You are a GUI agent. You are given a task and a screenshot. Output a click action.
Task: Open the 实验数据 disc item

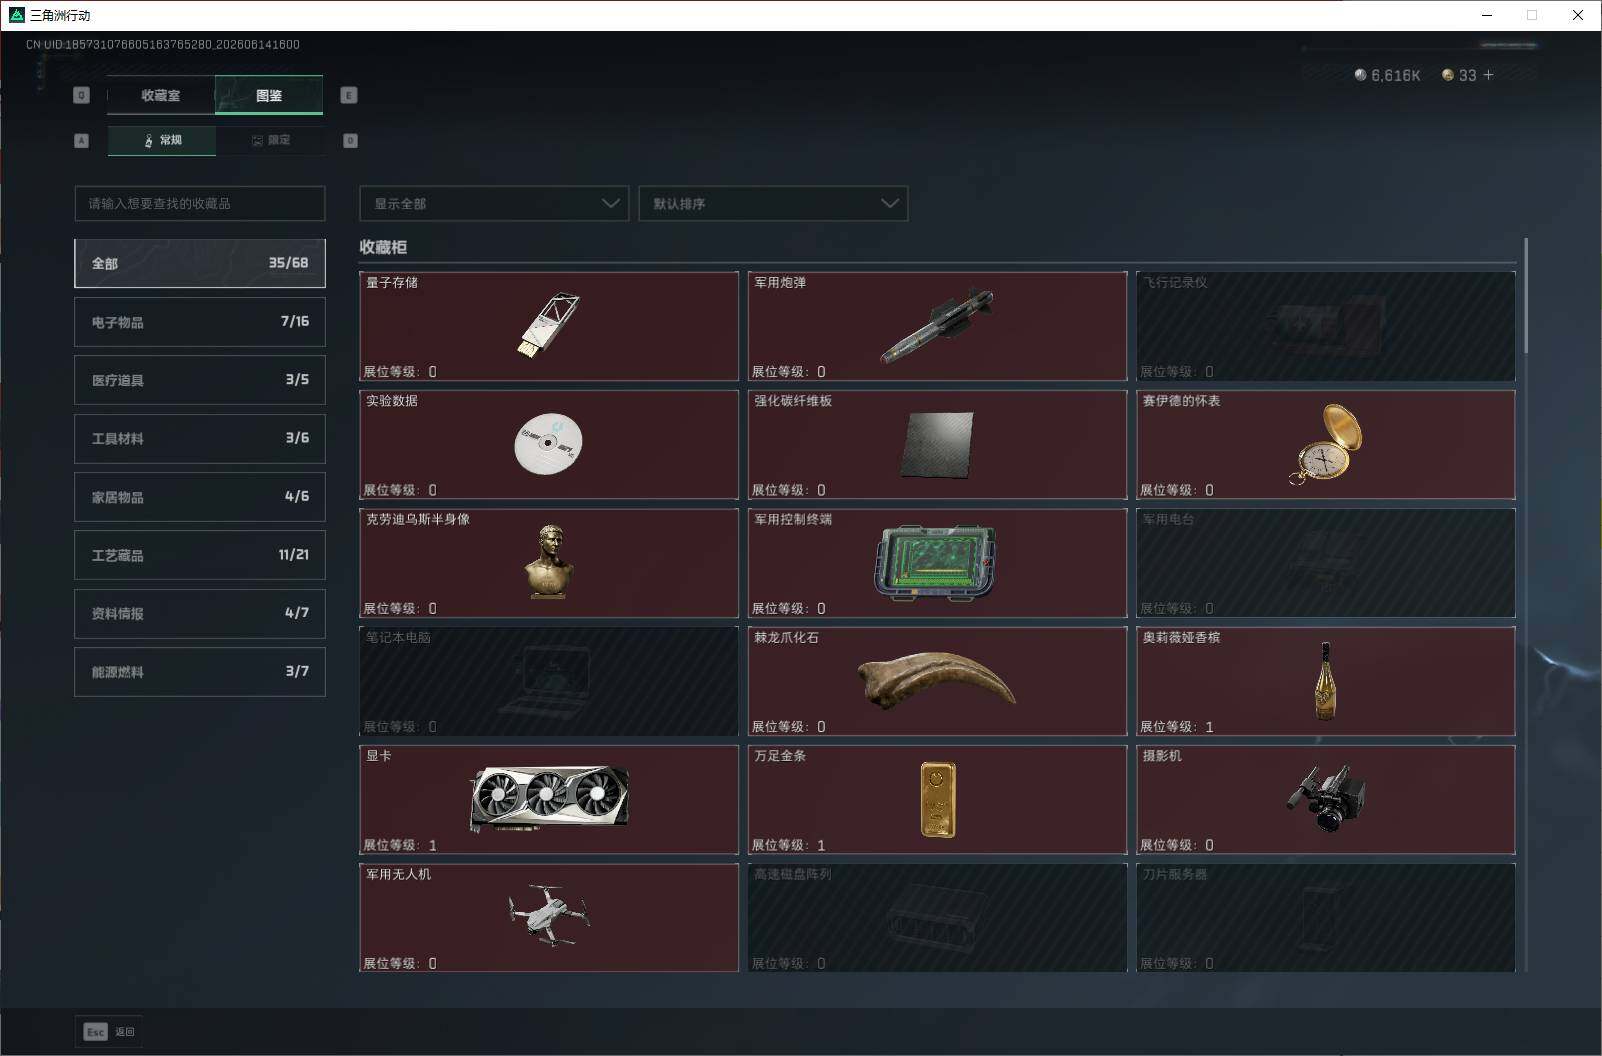tap(549, 444)
